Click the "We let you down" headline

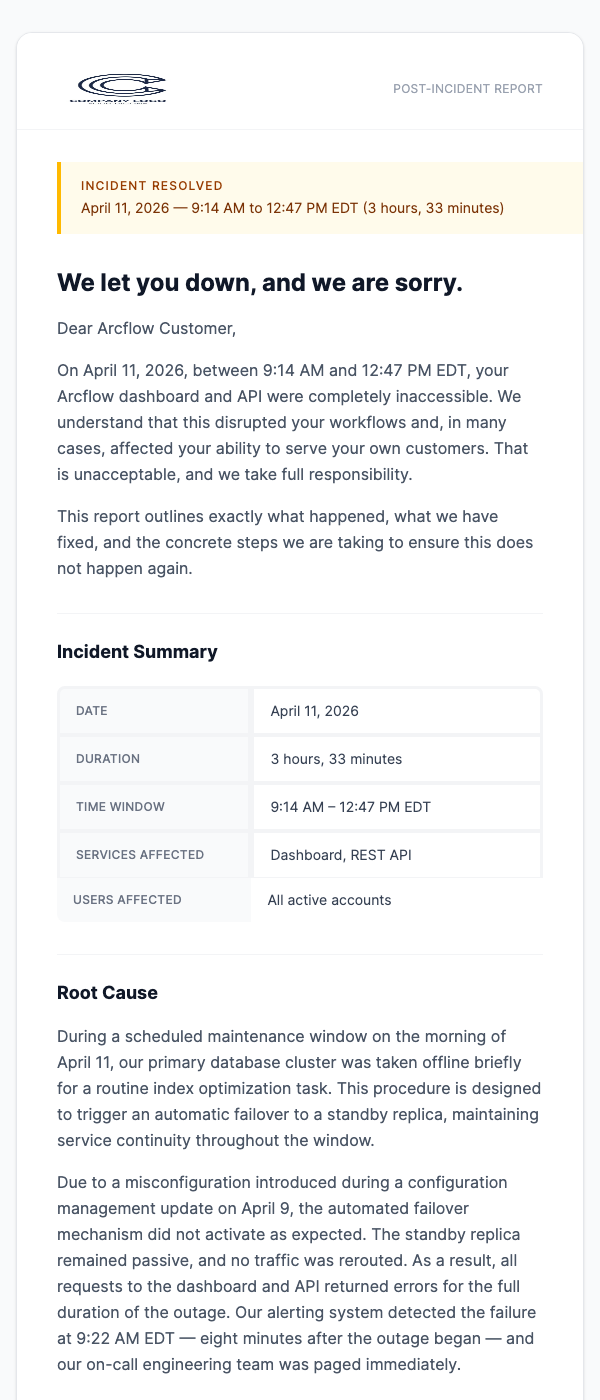(x=260, y=283)
